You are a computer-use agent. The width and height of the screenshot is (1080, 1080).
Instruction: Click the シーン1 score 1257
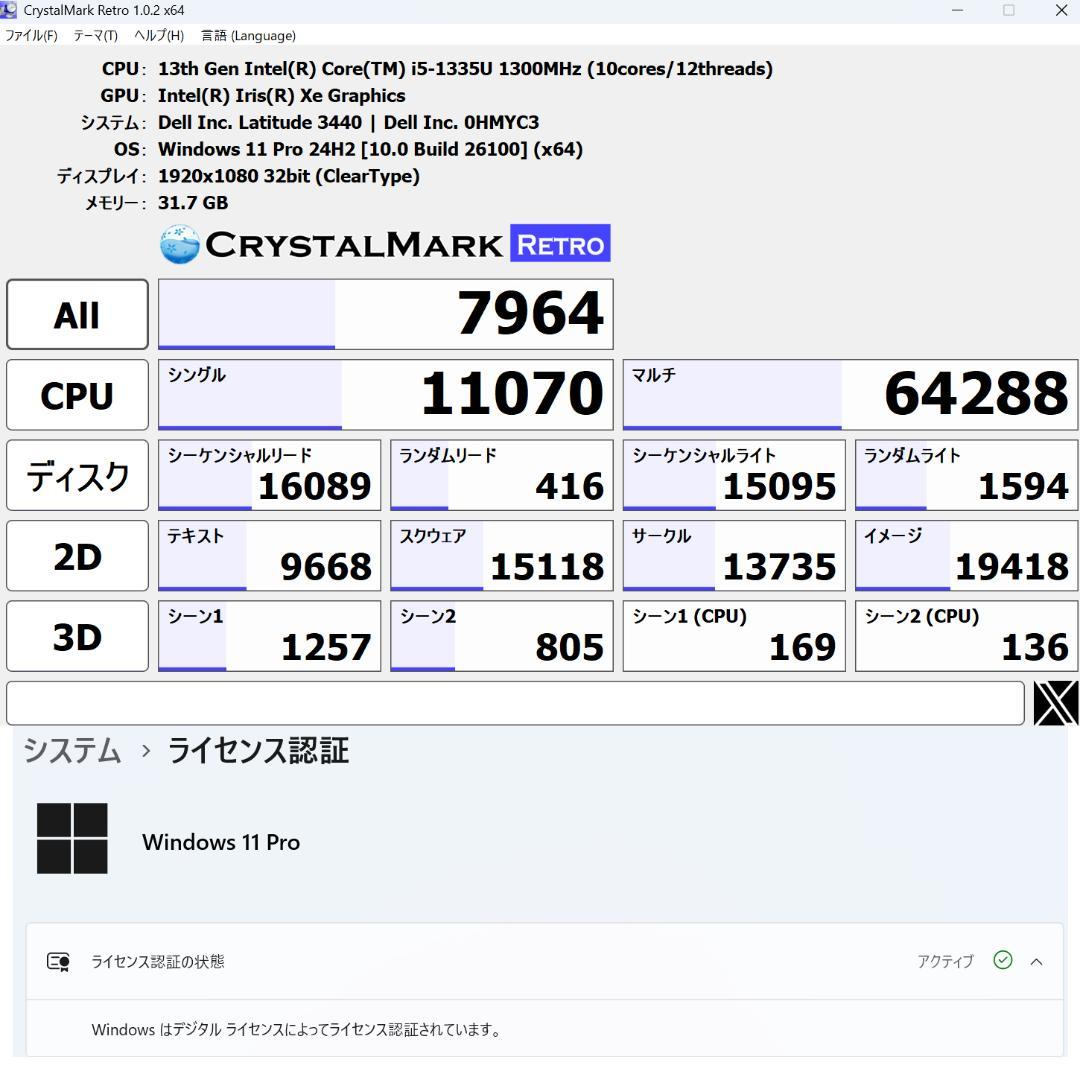point(269,636)
